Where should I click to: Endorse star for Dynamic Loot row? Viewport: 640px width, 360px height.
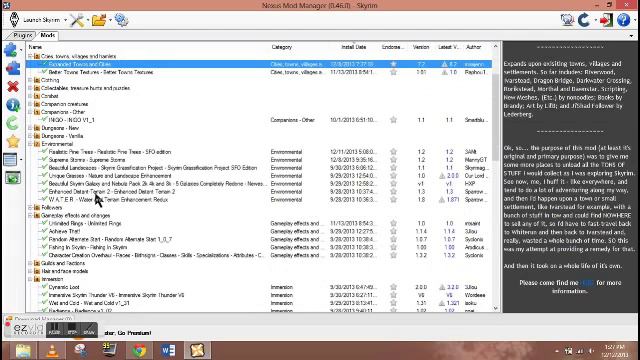coord(393,287)
